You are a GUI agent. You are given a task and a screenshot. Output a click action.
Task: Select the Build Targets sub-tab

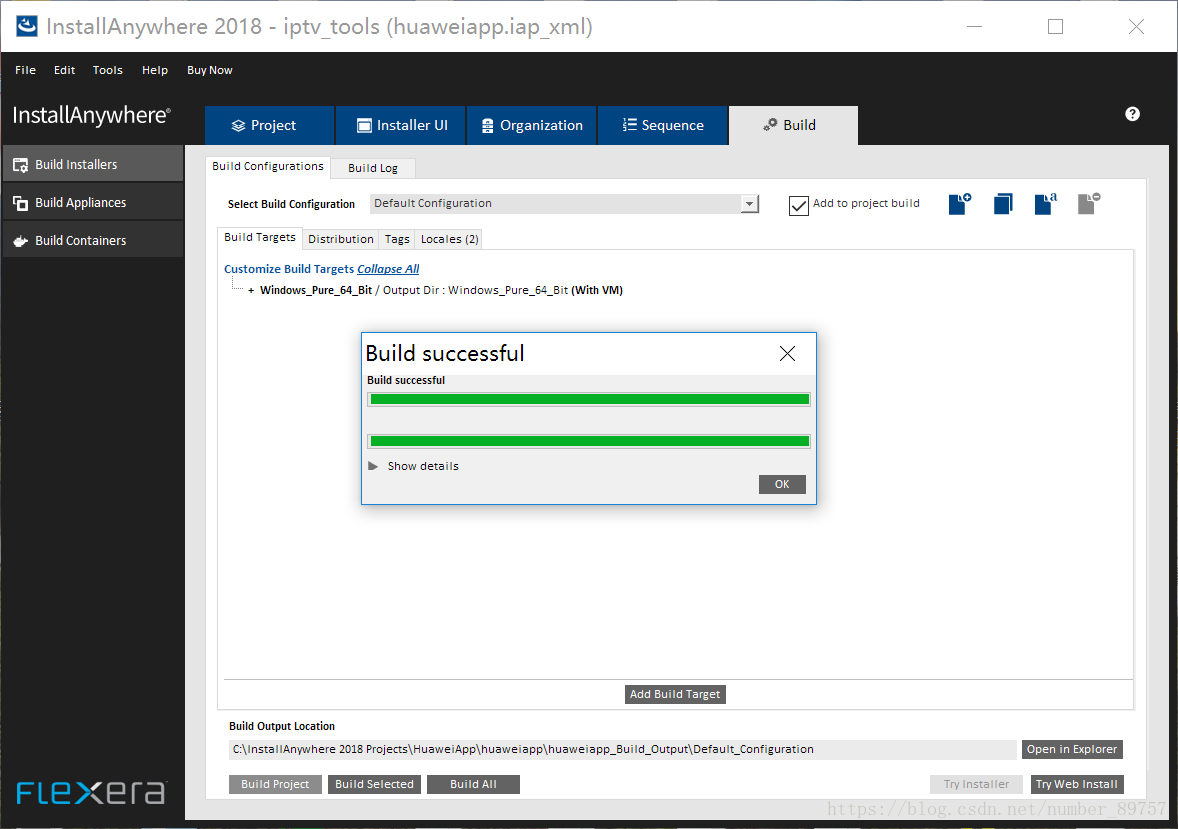[x=260, y=238]
